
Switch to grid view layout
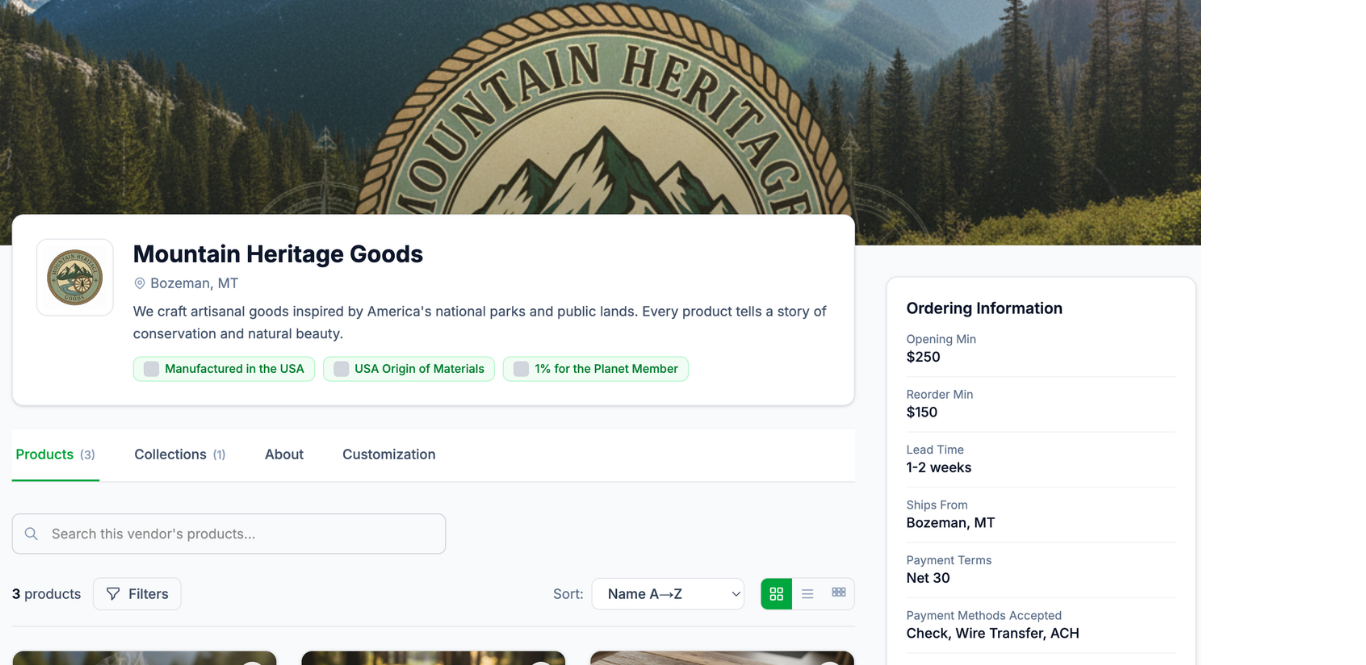click(776, 594)
